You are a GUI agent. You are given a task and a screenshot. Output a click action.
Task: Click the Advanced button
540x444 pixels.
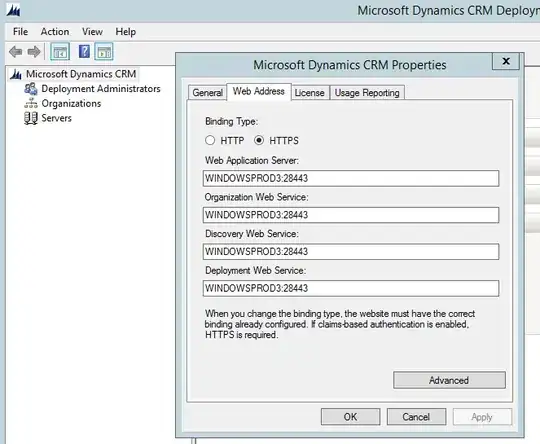point(449,380)
